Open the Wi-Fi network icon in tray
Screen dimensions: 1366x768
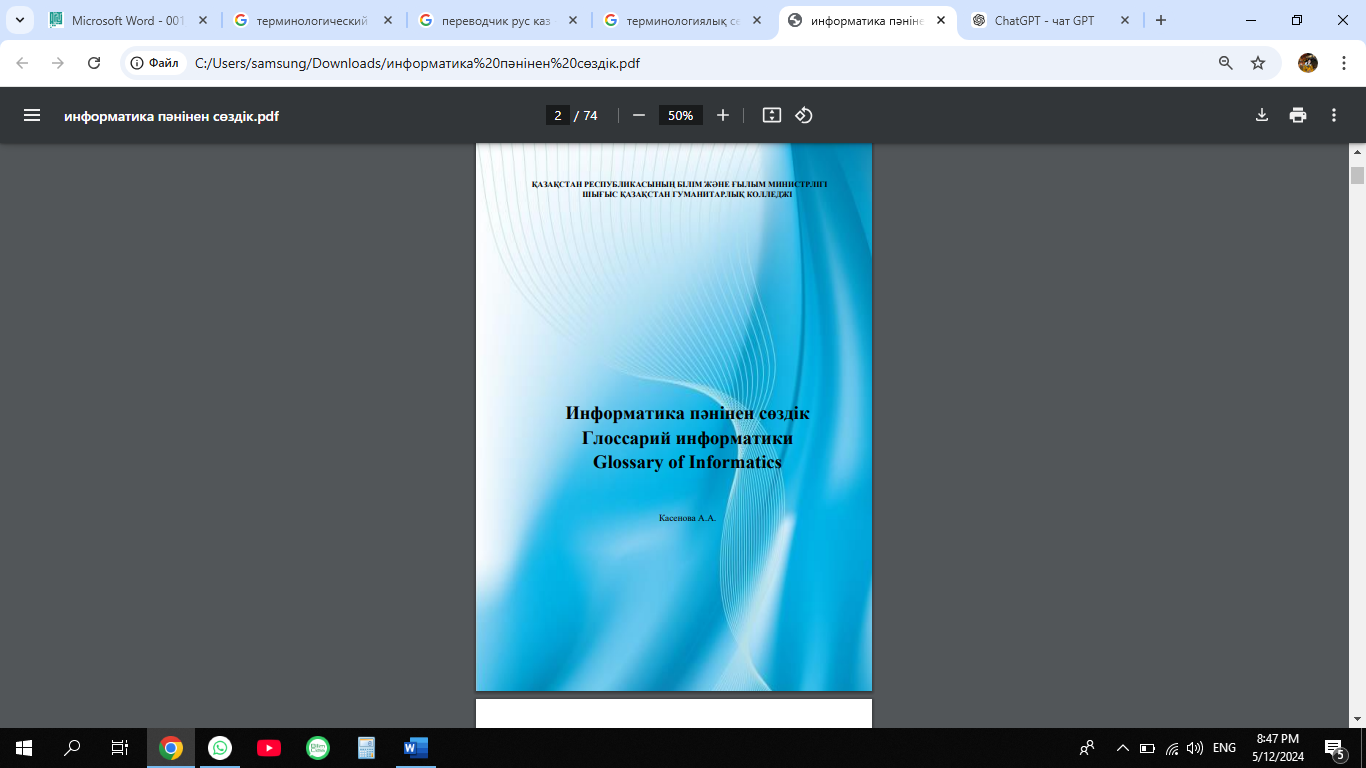coord(1172,748)
